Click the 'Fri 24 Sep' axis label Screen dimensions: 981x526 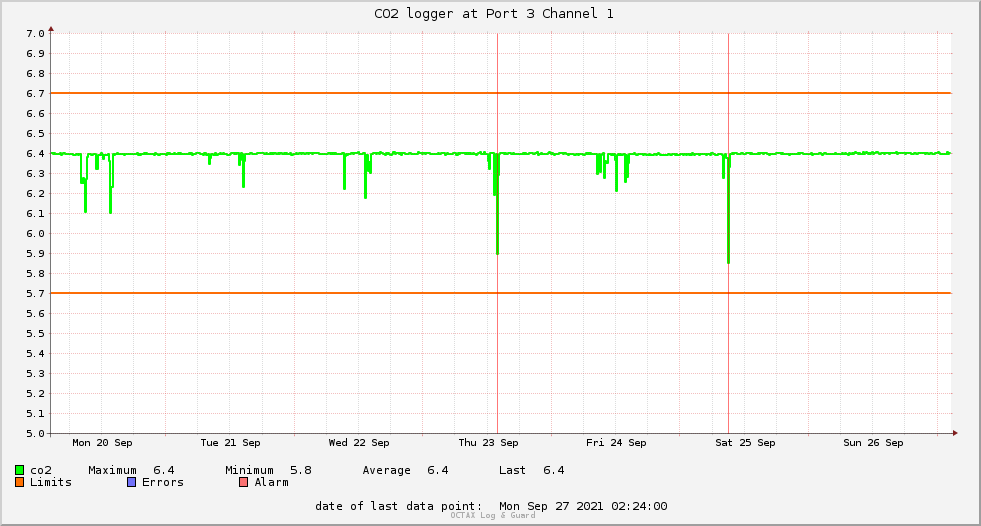point(616,443)
